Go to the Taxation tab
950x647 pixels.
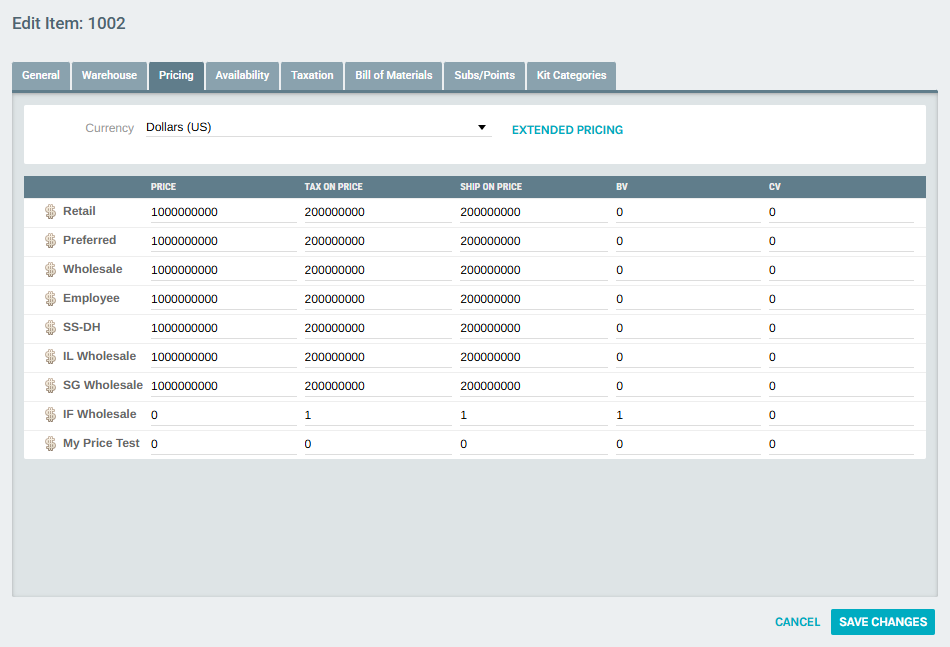coord(311,75)
